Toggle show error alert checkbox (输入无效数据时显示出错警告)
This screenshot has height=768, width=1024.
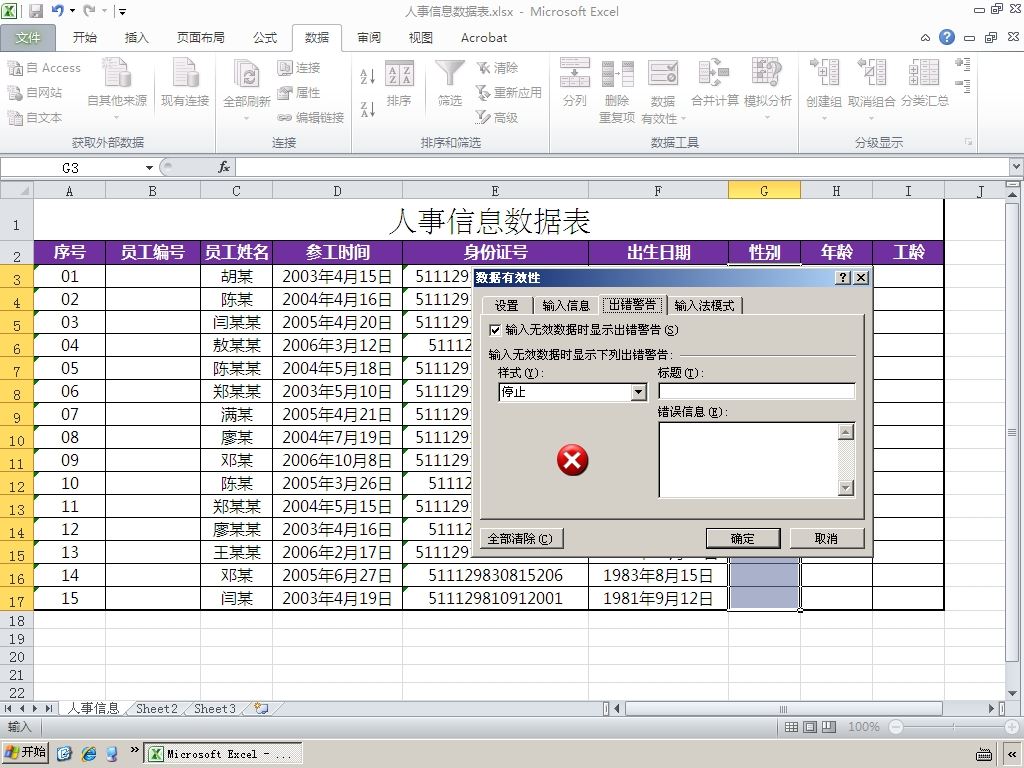point(495,330)
